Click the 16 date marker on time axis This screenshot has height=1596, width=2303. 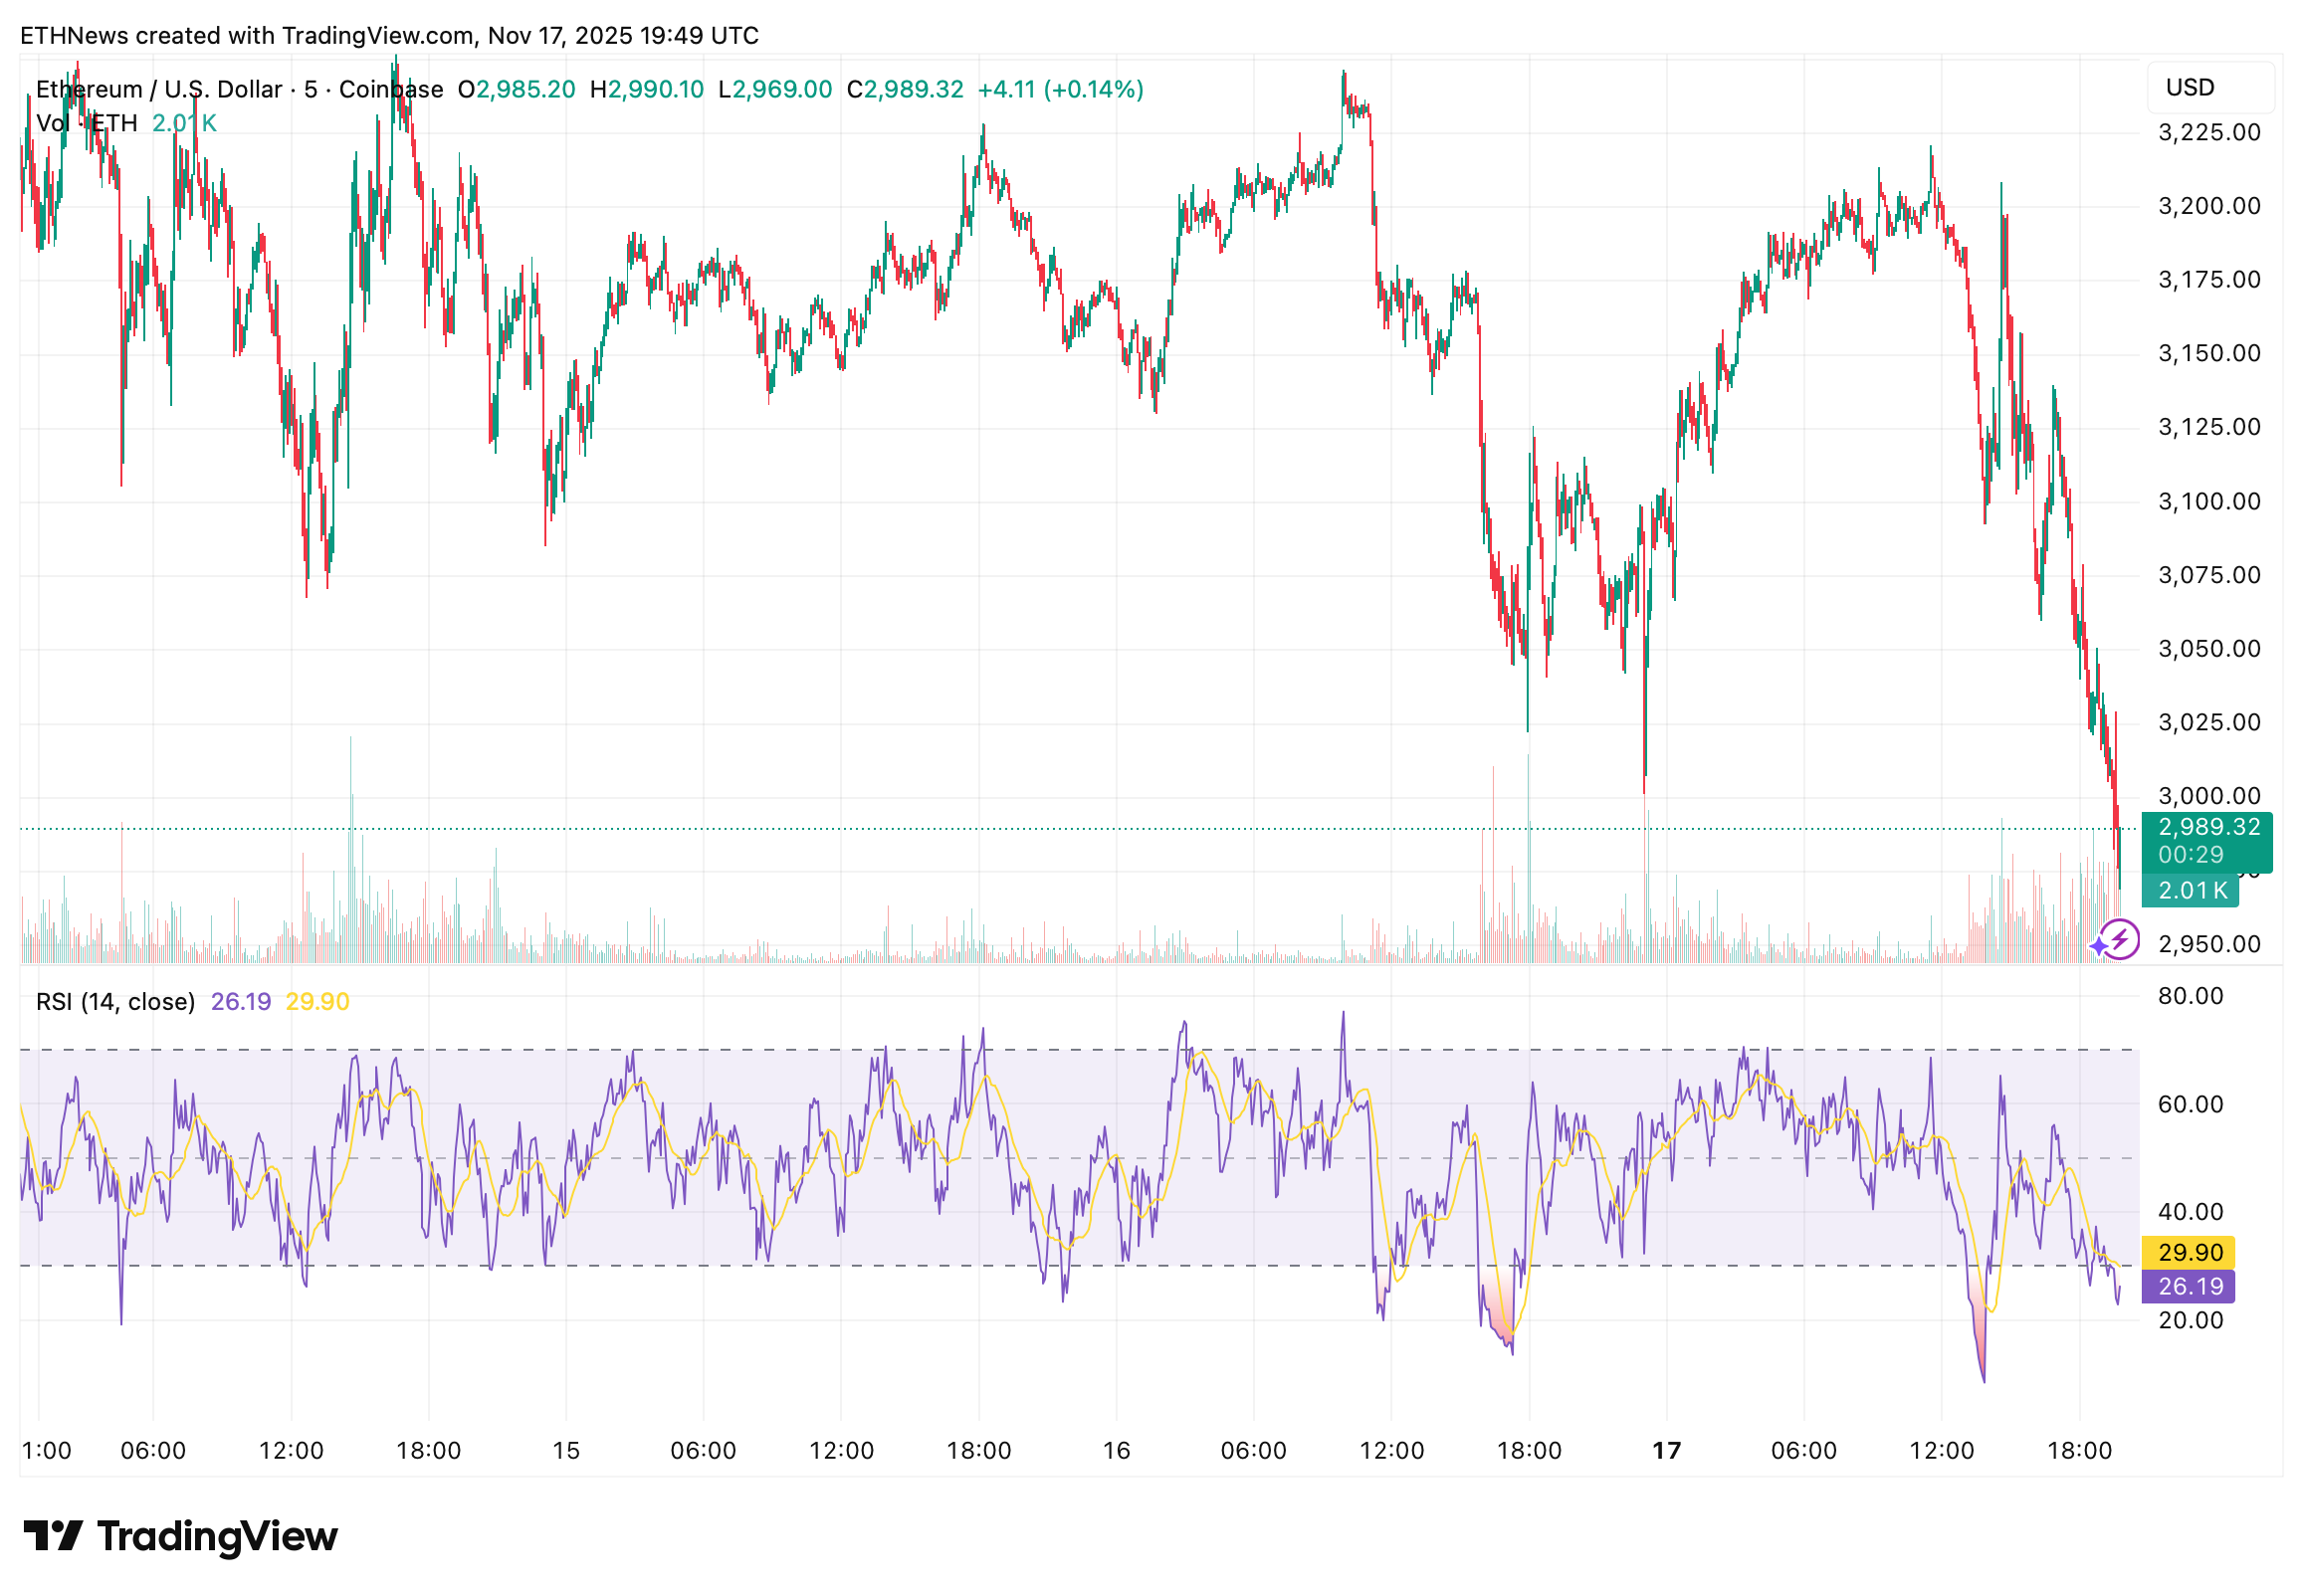click(x=1116, y=1450)
